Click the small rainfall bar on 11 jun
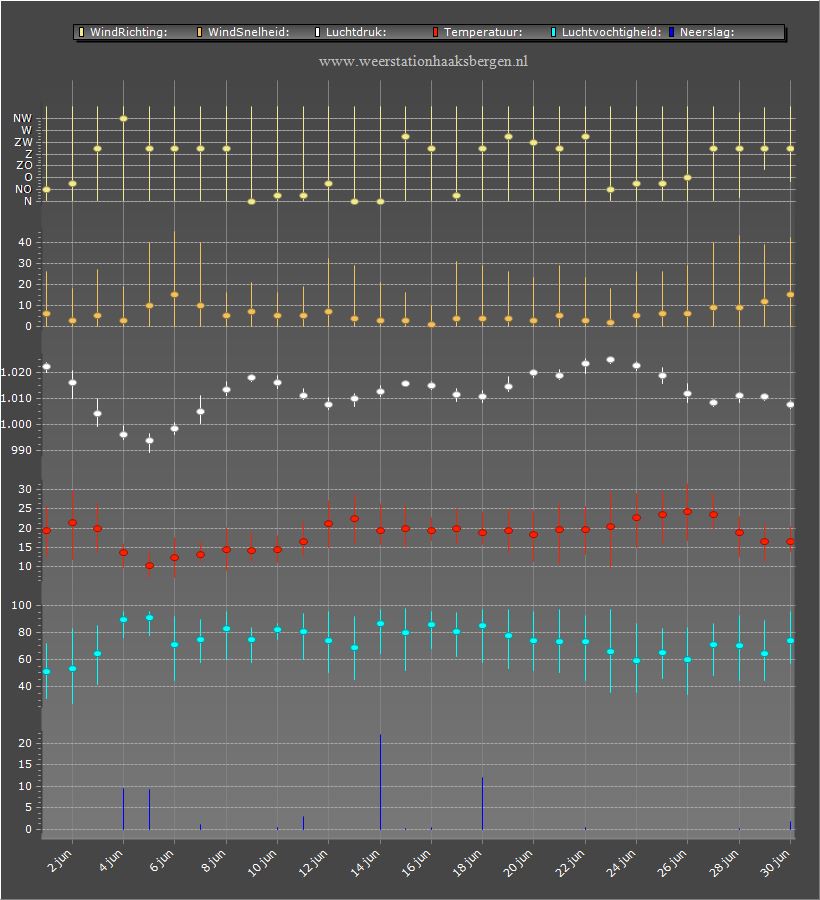 303,823
